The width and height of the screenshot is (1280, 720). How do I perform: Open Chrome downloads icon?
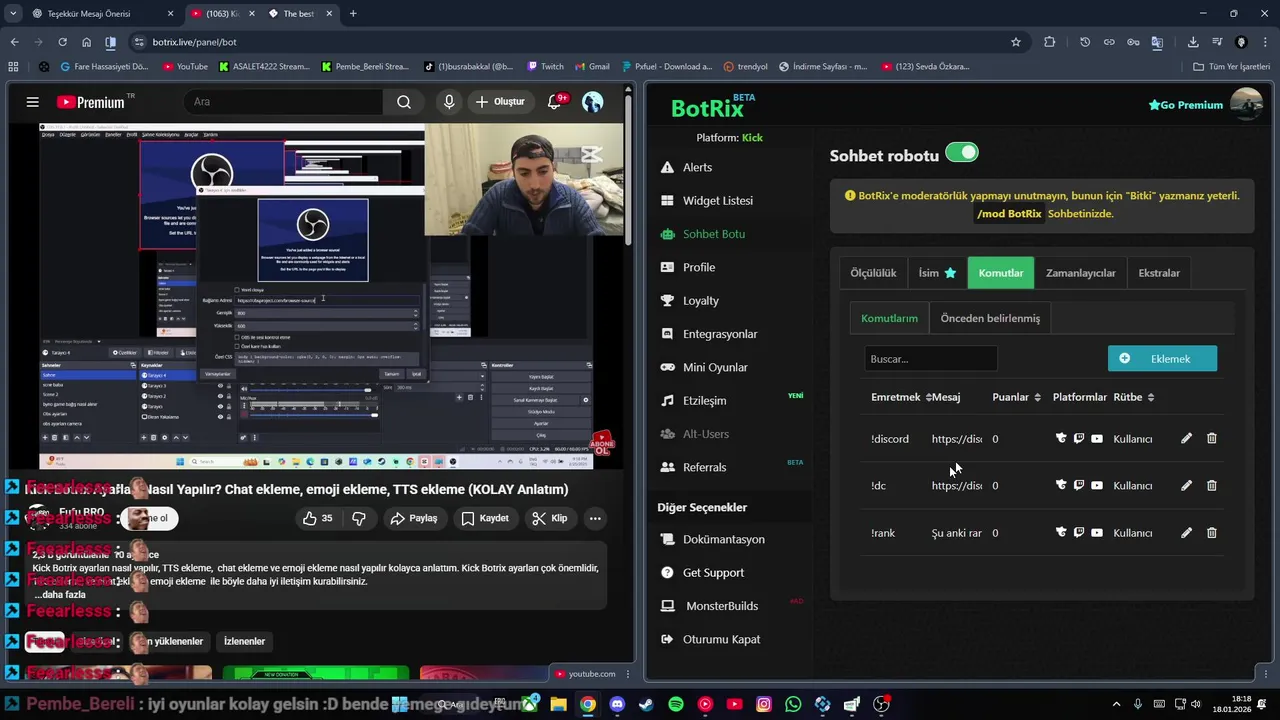[1193, 42]
